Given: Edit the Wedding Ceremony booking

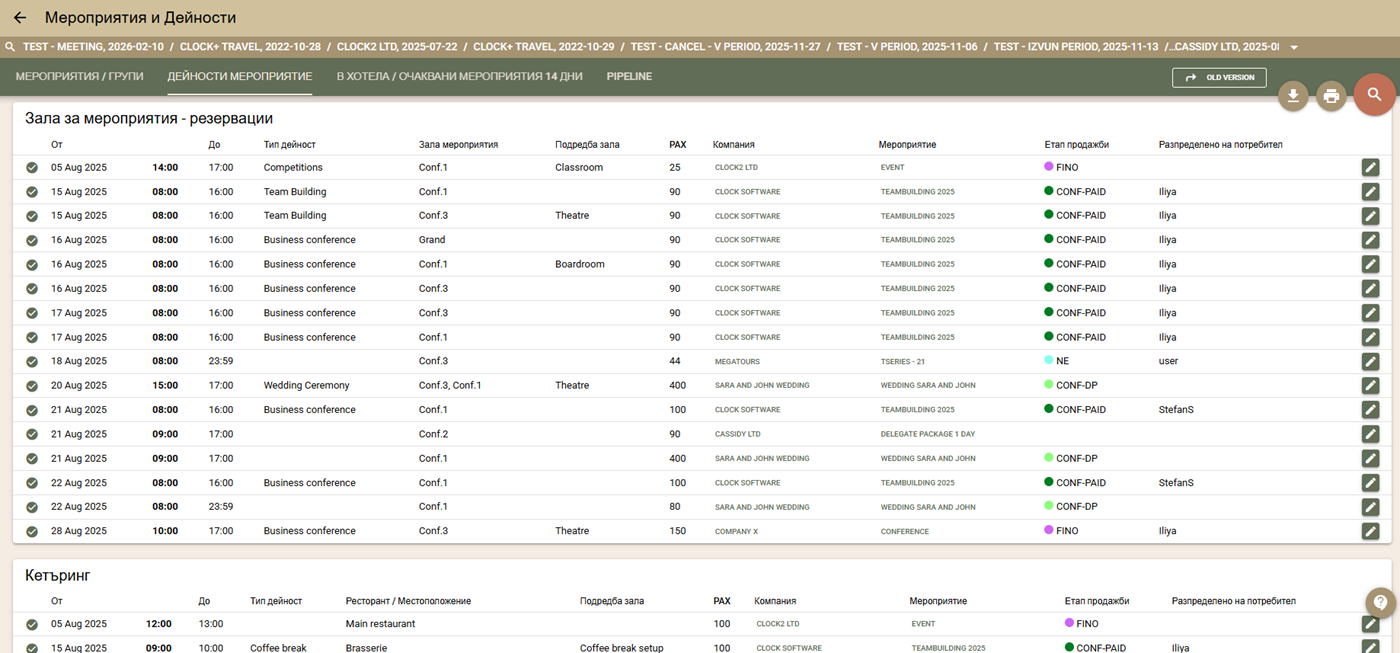Looking at the screenshot, I should (1370, 385).
